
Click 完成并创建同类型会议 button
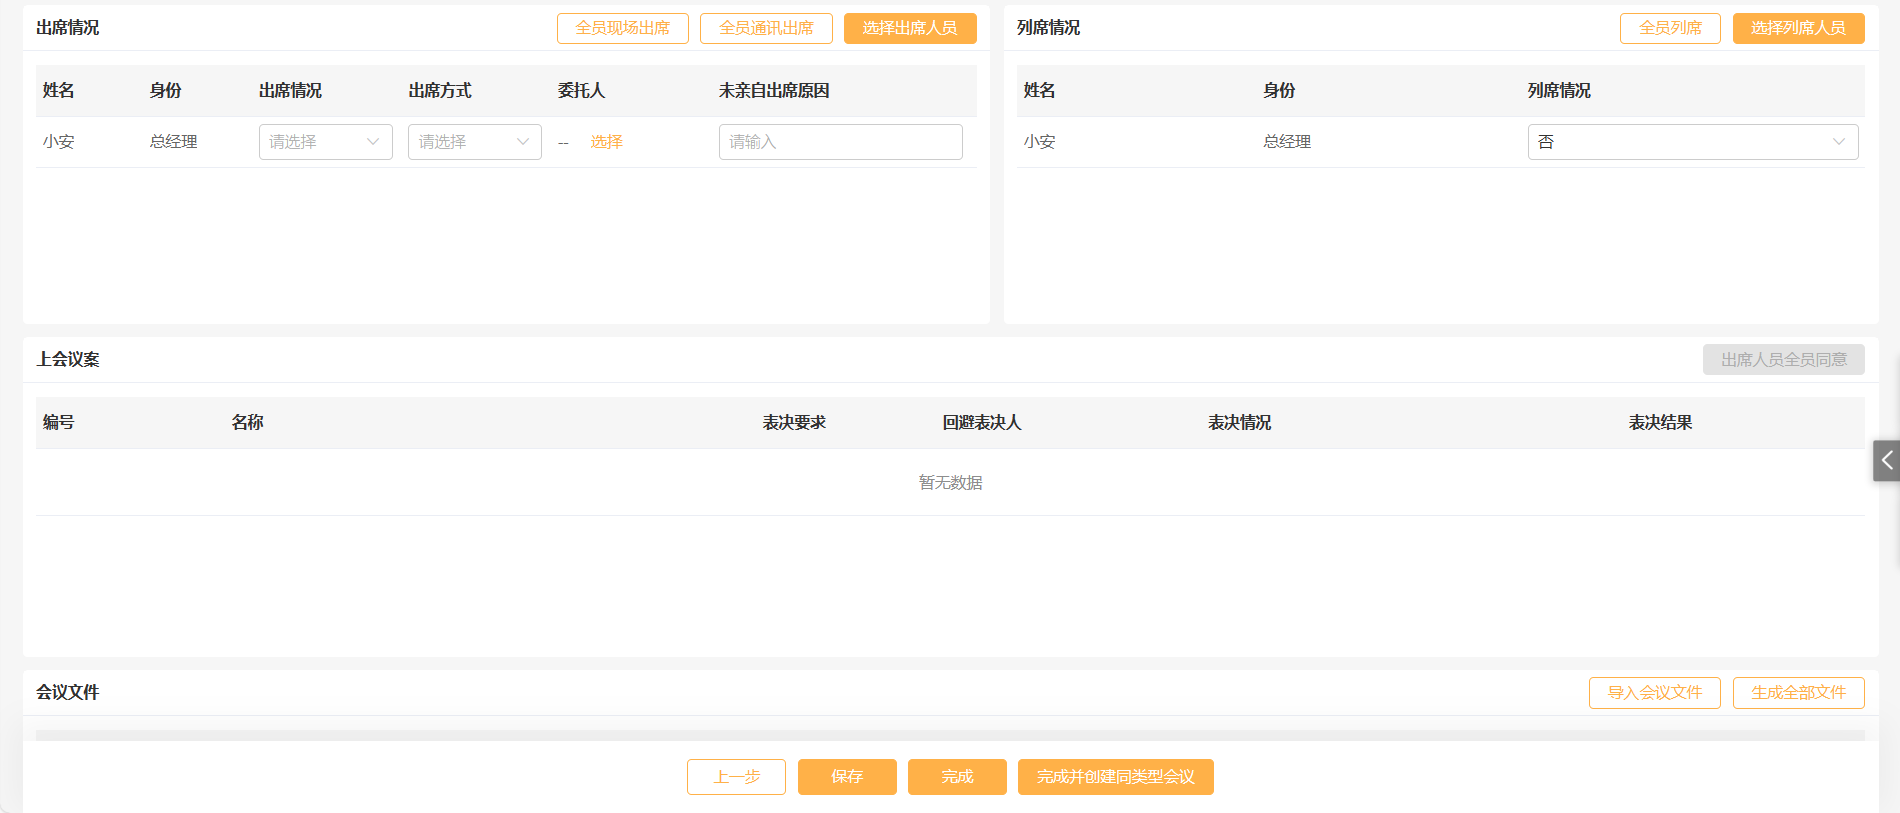(1116, 777)
